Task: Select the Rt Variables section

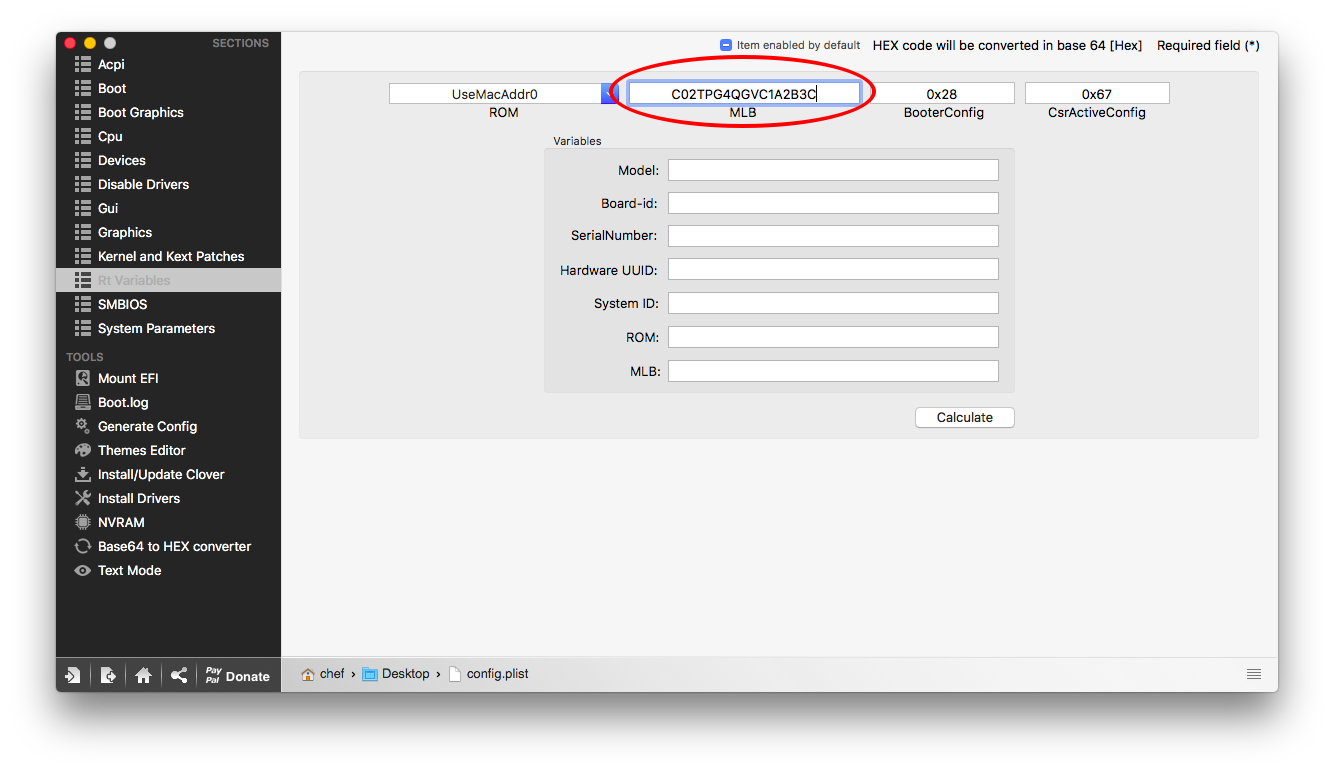Action: (x=168, y=280)
